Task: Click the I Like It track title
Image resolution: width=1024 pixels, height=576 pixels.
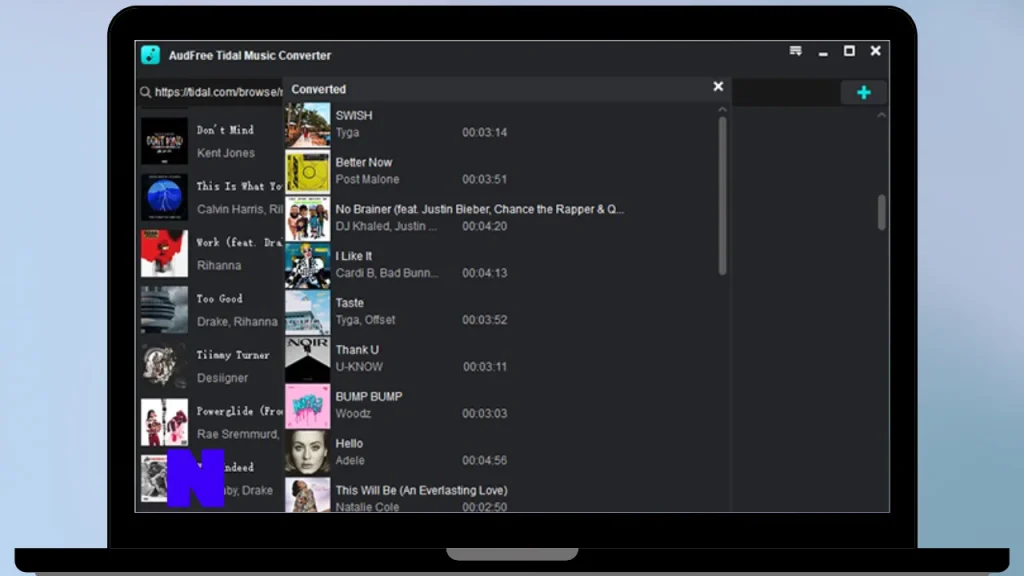Action: pyautogui.click(x=353, y=257)
